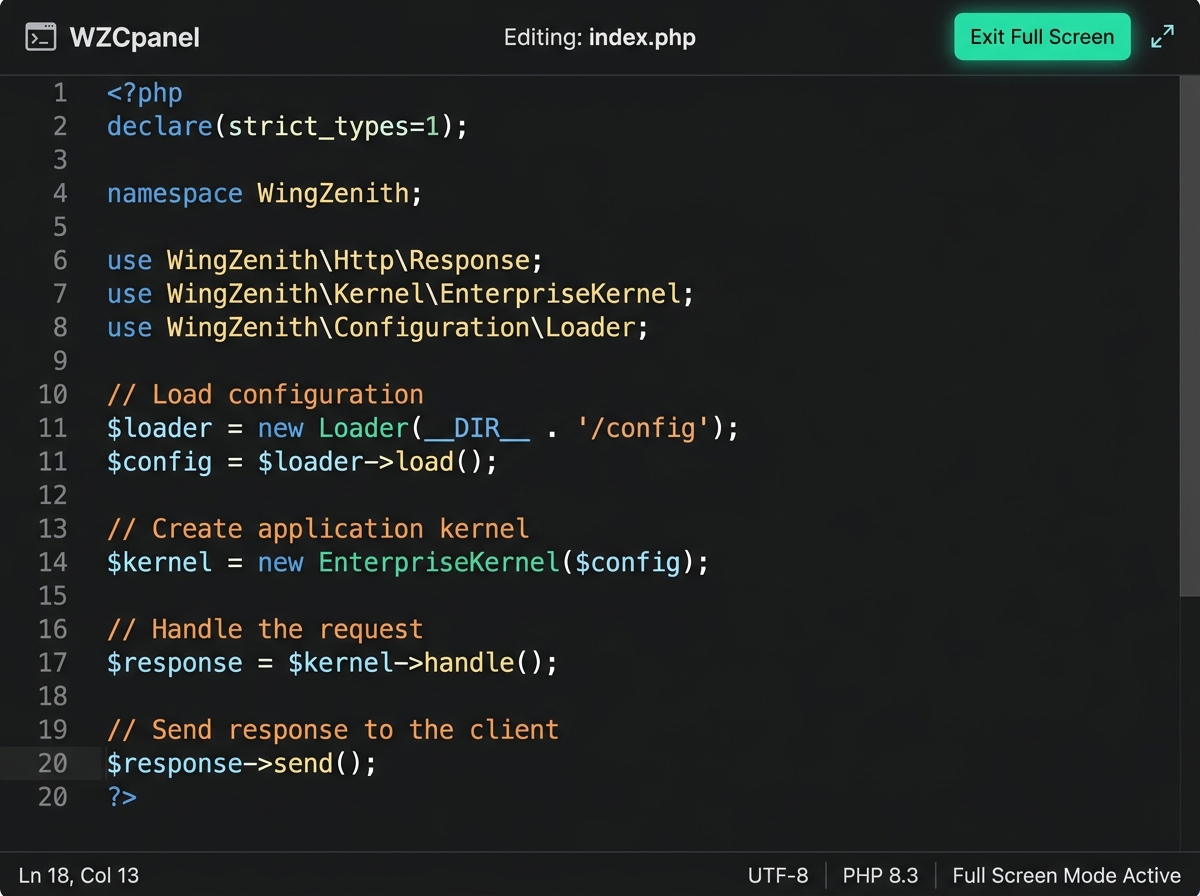1200x896 pixels.
Task: Click the PHP 8.3 status entry
Action: tap(880, 876)
